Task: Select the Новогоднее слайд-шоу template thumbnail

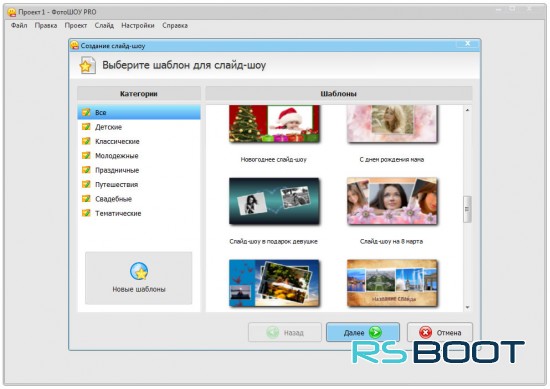Action: pyautogui.click(x=274, y=123)
